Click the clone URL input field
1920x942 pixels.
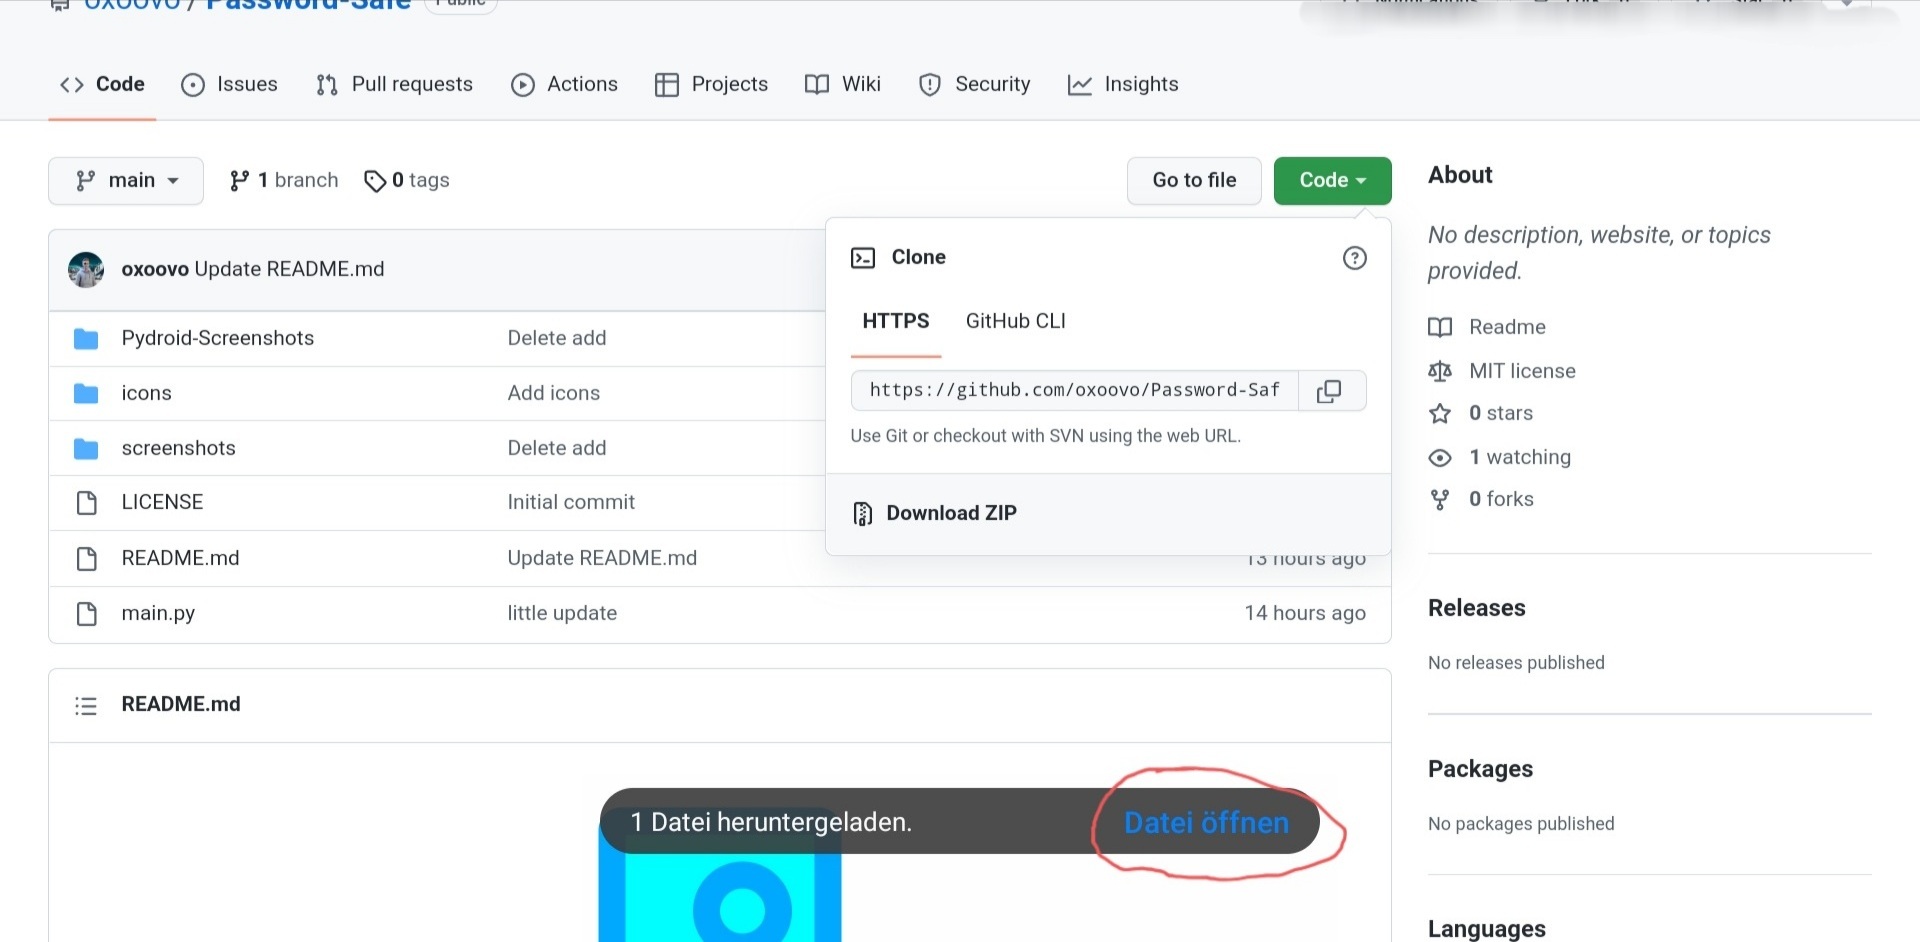tap(1074, 390)
